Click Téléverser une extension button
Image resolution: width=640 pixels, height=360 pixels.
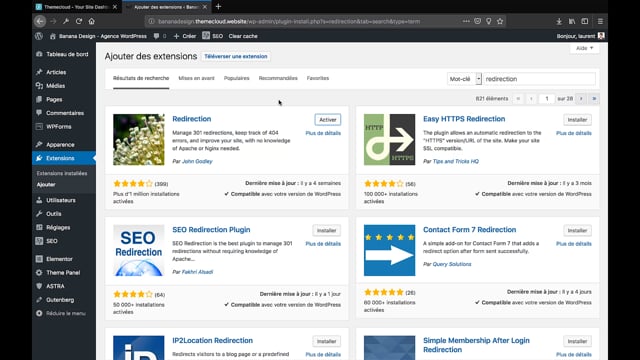point(236,56)
